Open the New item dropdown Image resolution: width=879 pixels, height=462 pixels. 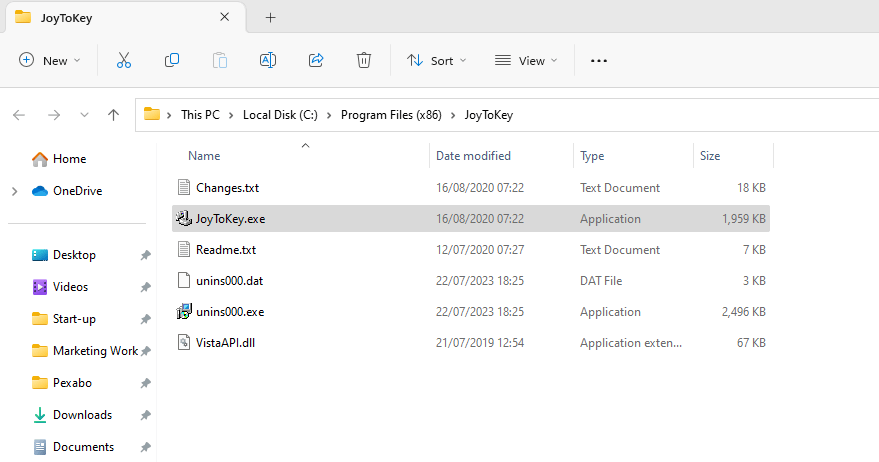[x=49, y=61]
